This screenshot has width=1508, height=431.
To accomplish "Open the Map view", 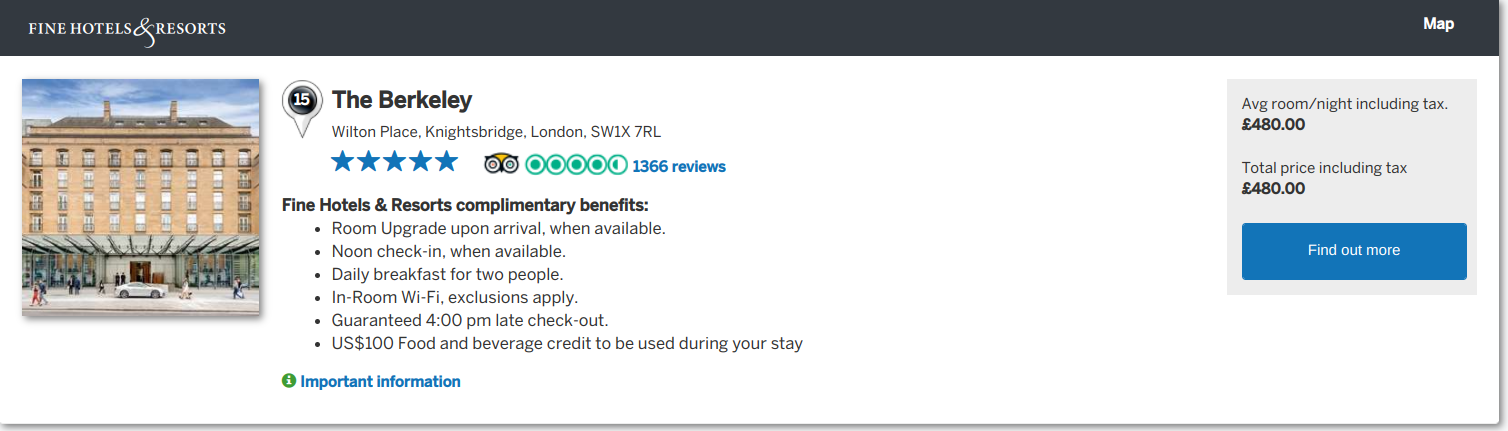I will (1438, 24).
